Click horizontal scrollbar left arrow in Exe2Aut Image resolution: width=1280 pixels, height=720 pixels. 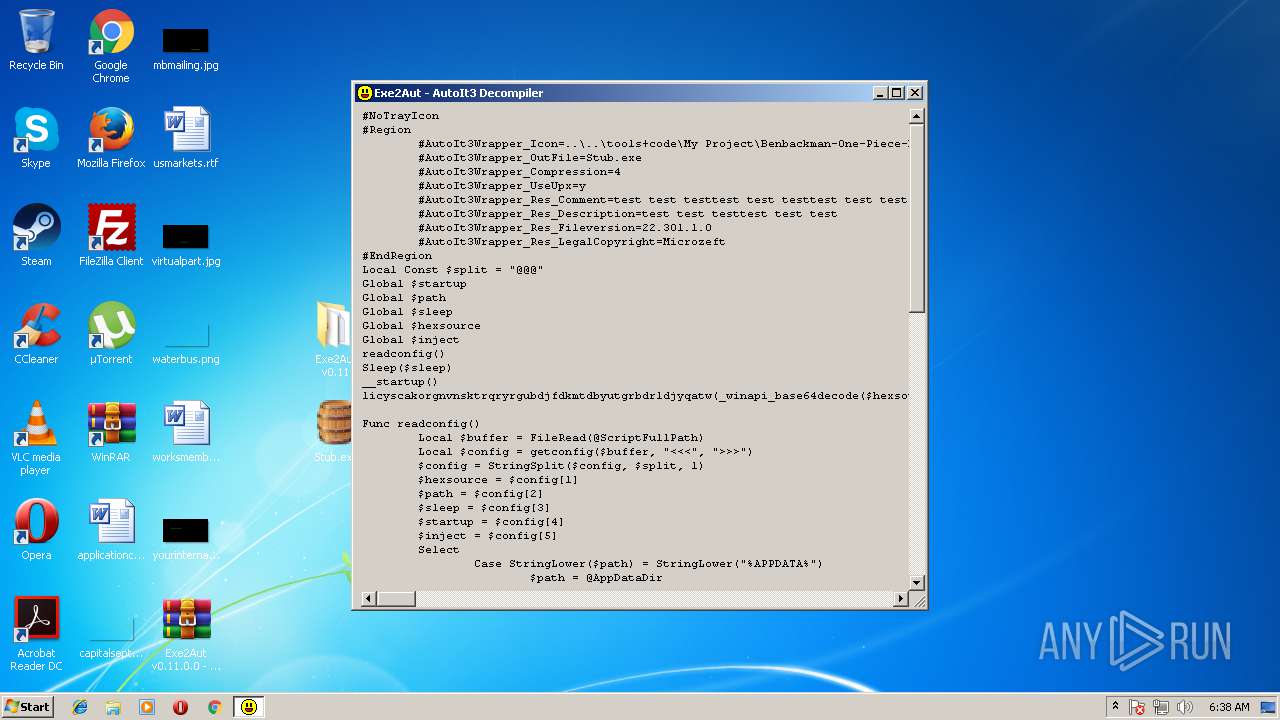coord(368,599)
